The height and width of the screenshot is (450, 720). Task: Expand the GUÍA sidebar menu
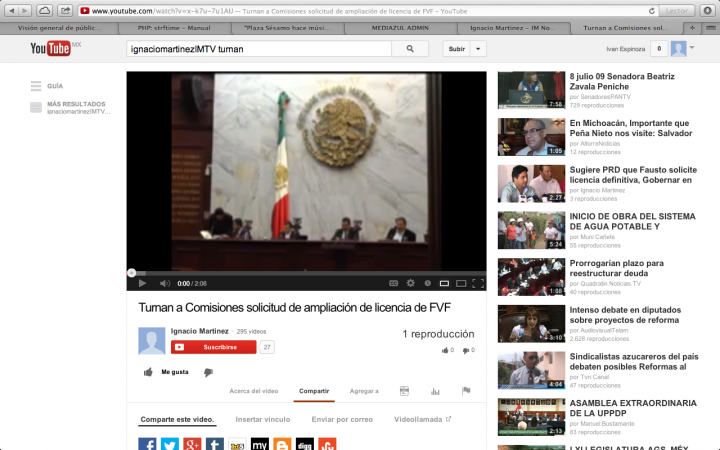point(46,86)
